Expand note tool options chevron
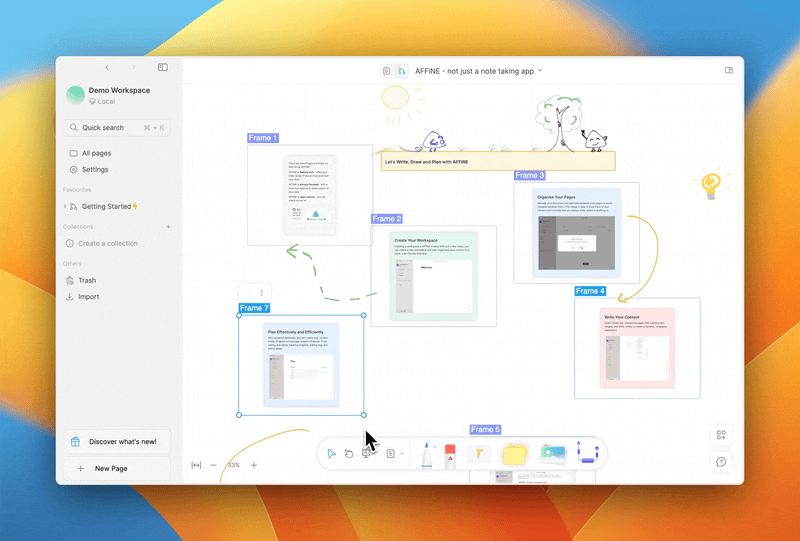Image resolution: width=800 pixels, height=541 pixels. coord(402,453)
